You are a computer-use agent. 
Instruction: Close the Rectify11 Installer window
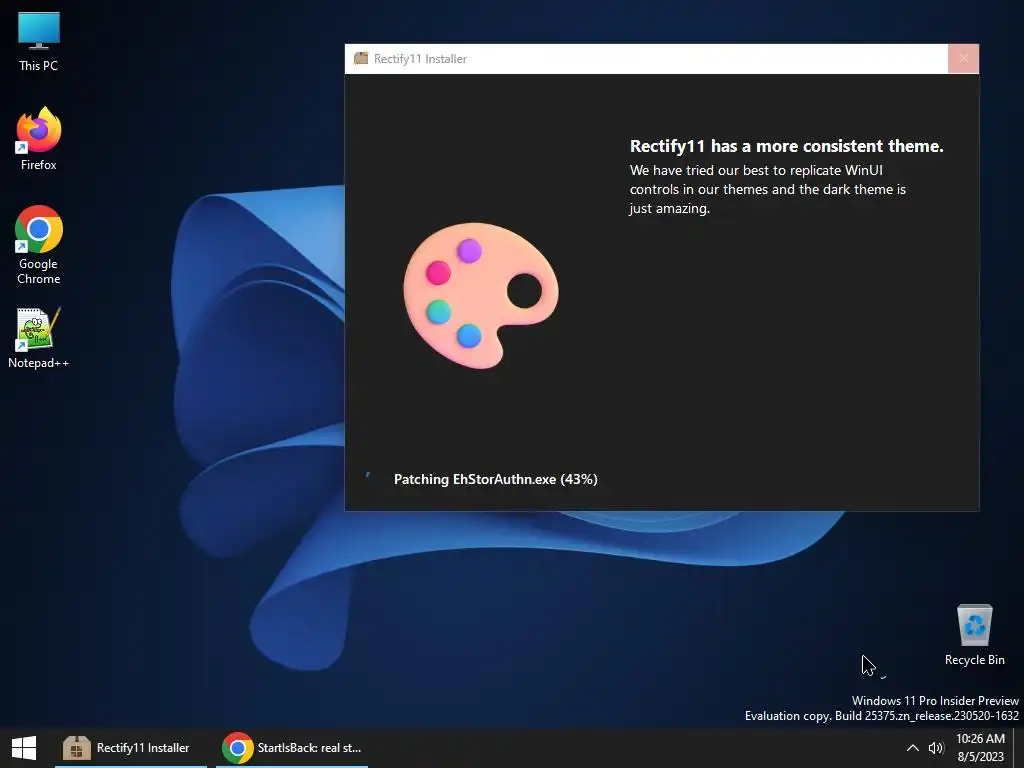[963, 59]
